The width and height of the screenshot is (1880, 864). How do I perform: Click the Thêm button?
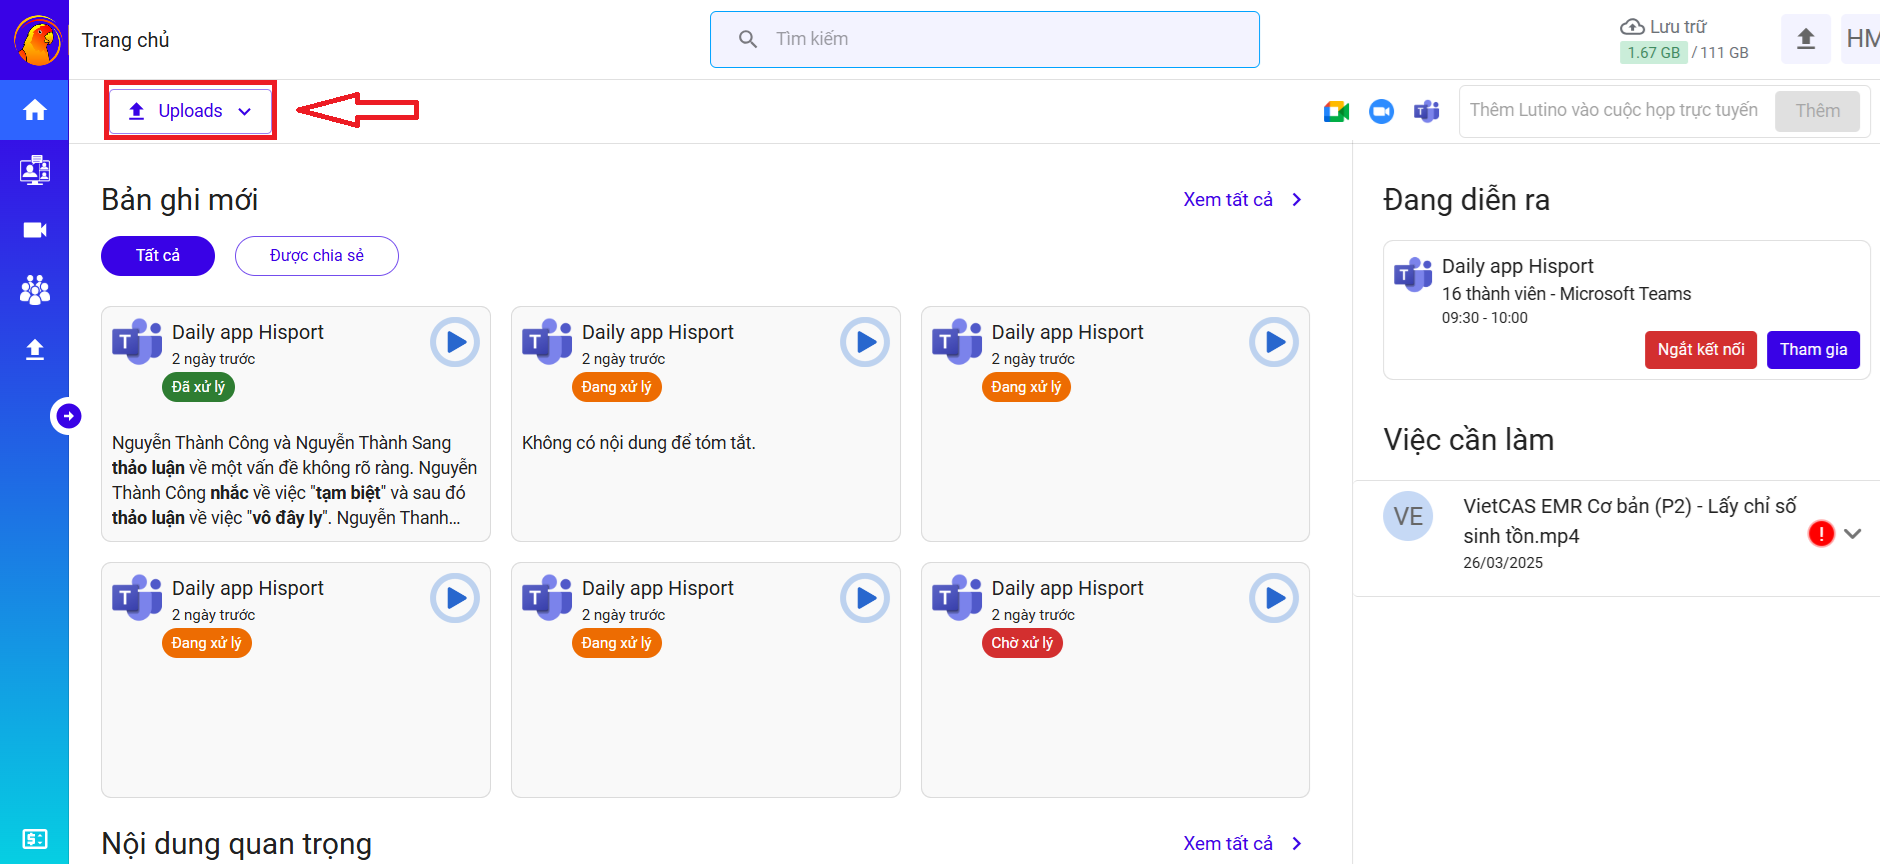click(x=1817, y=111)
